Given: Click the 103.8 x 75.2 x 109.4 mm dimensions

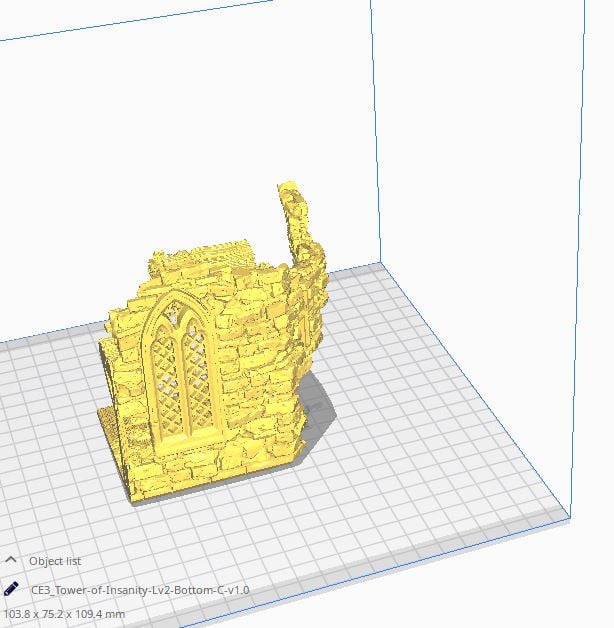Looking at the screenshot, I should point(64,614).
